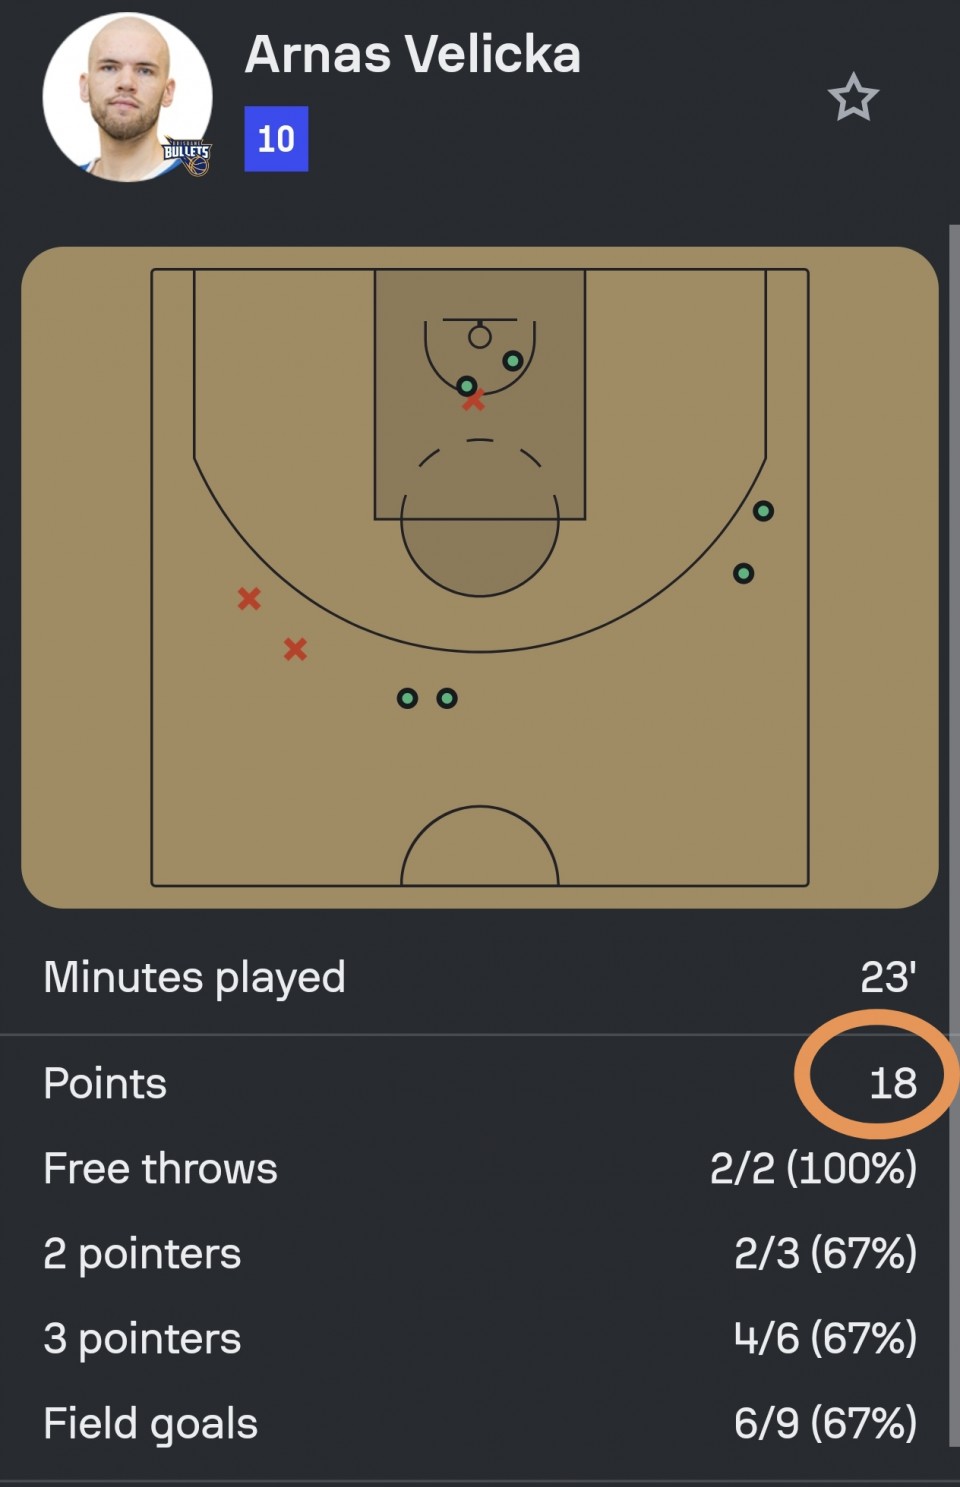The width and height of the screenshot is (960, 1487).
Task: Click the vertical scrollbar on the right edge
Action: tap(954, 835)
